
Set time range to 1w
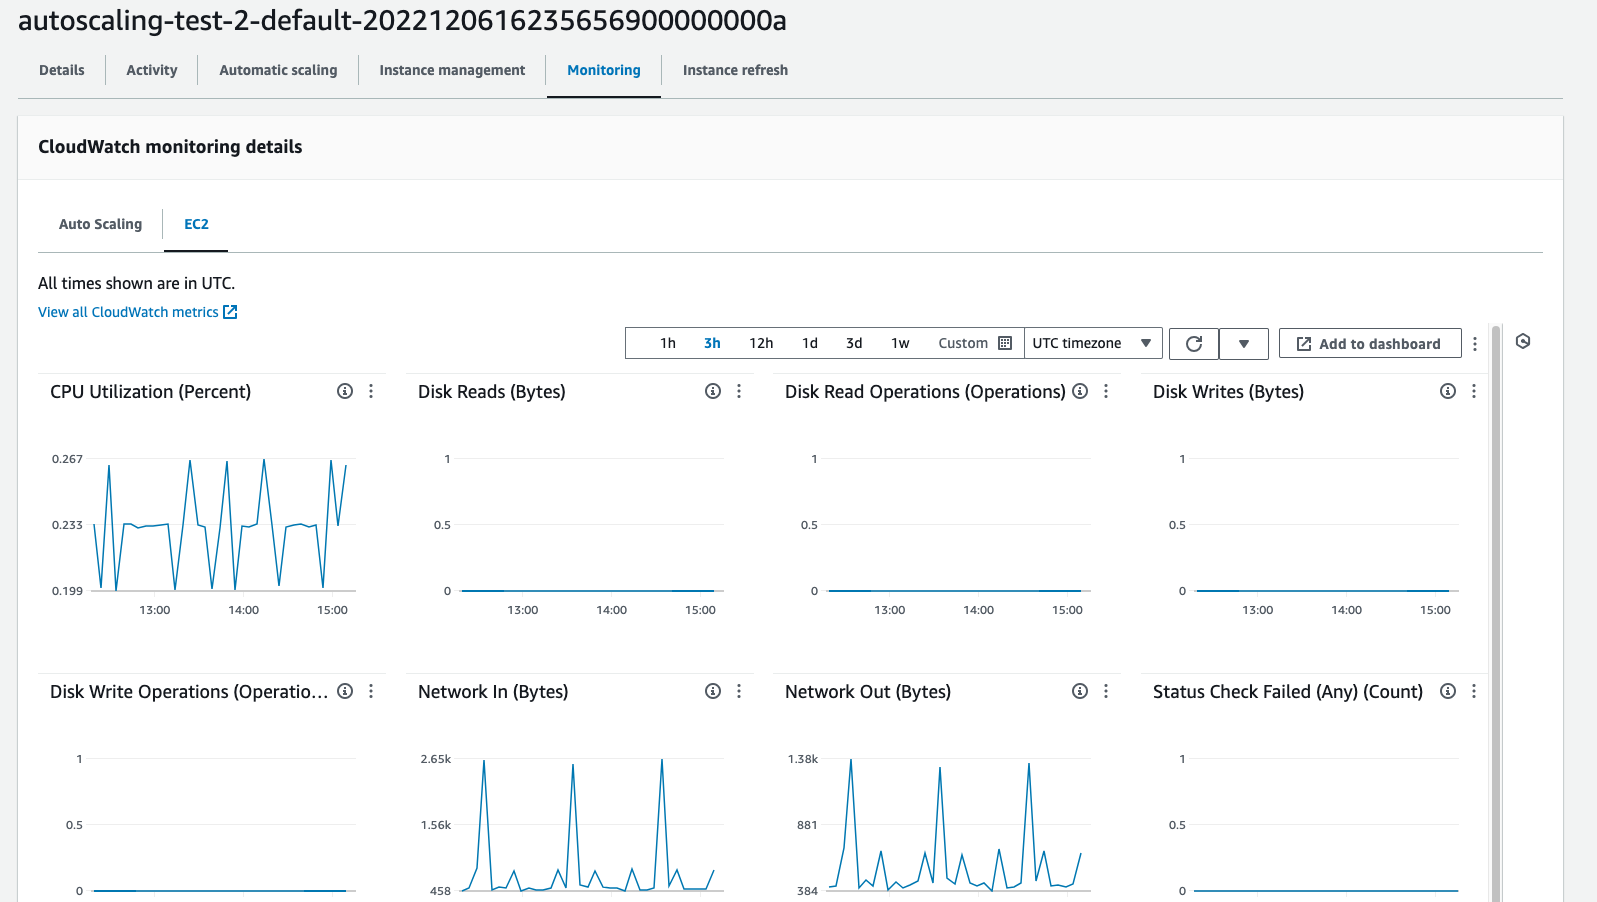(x=900, y=343)
